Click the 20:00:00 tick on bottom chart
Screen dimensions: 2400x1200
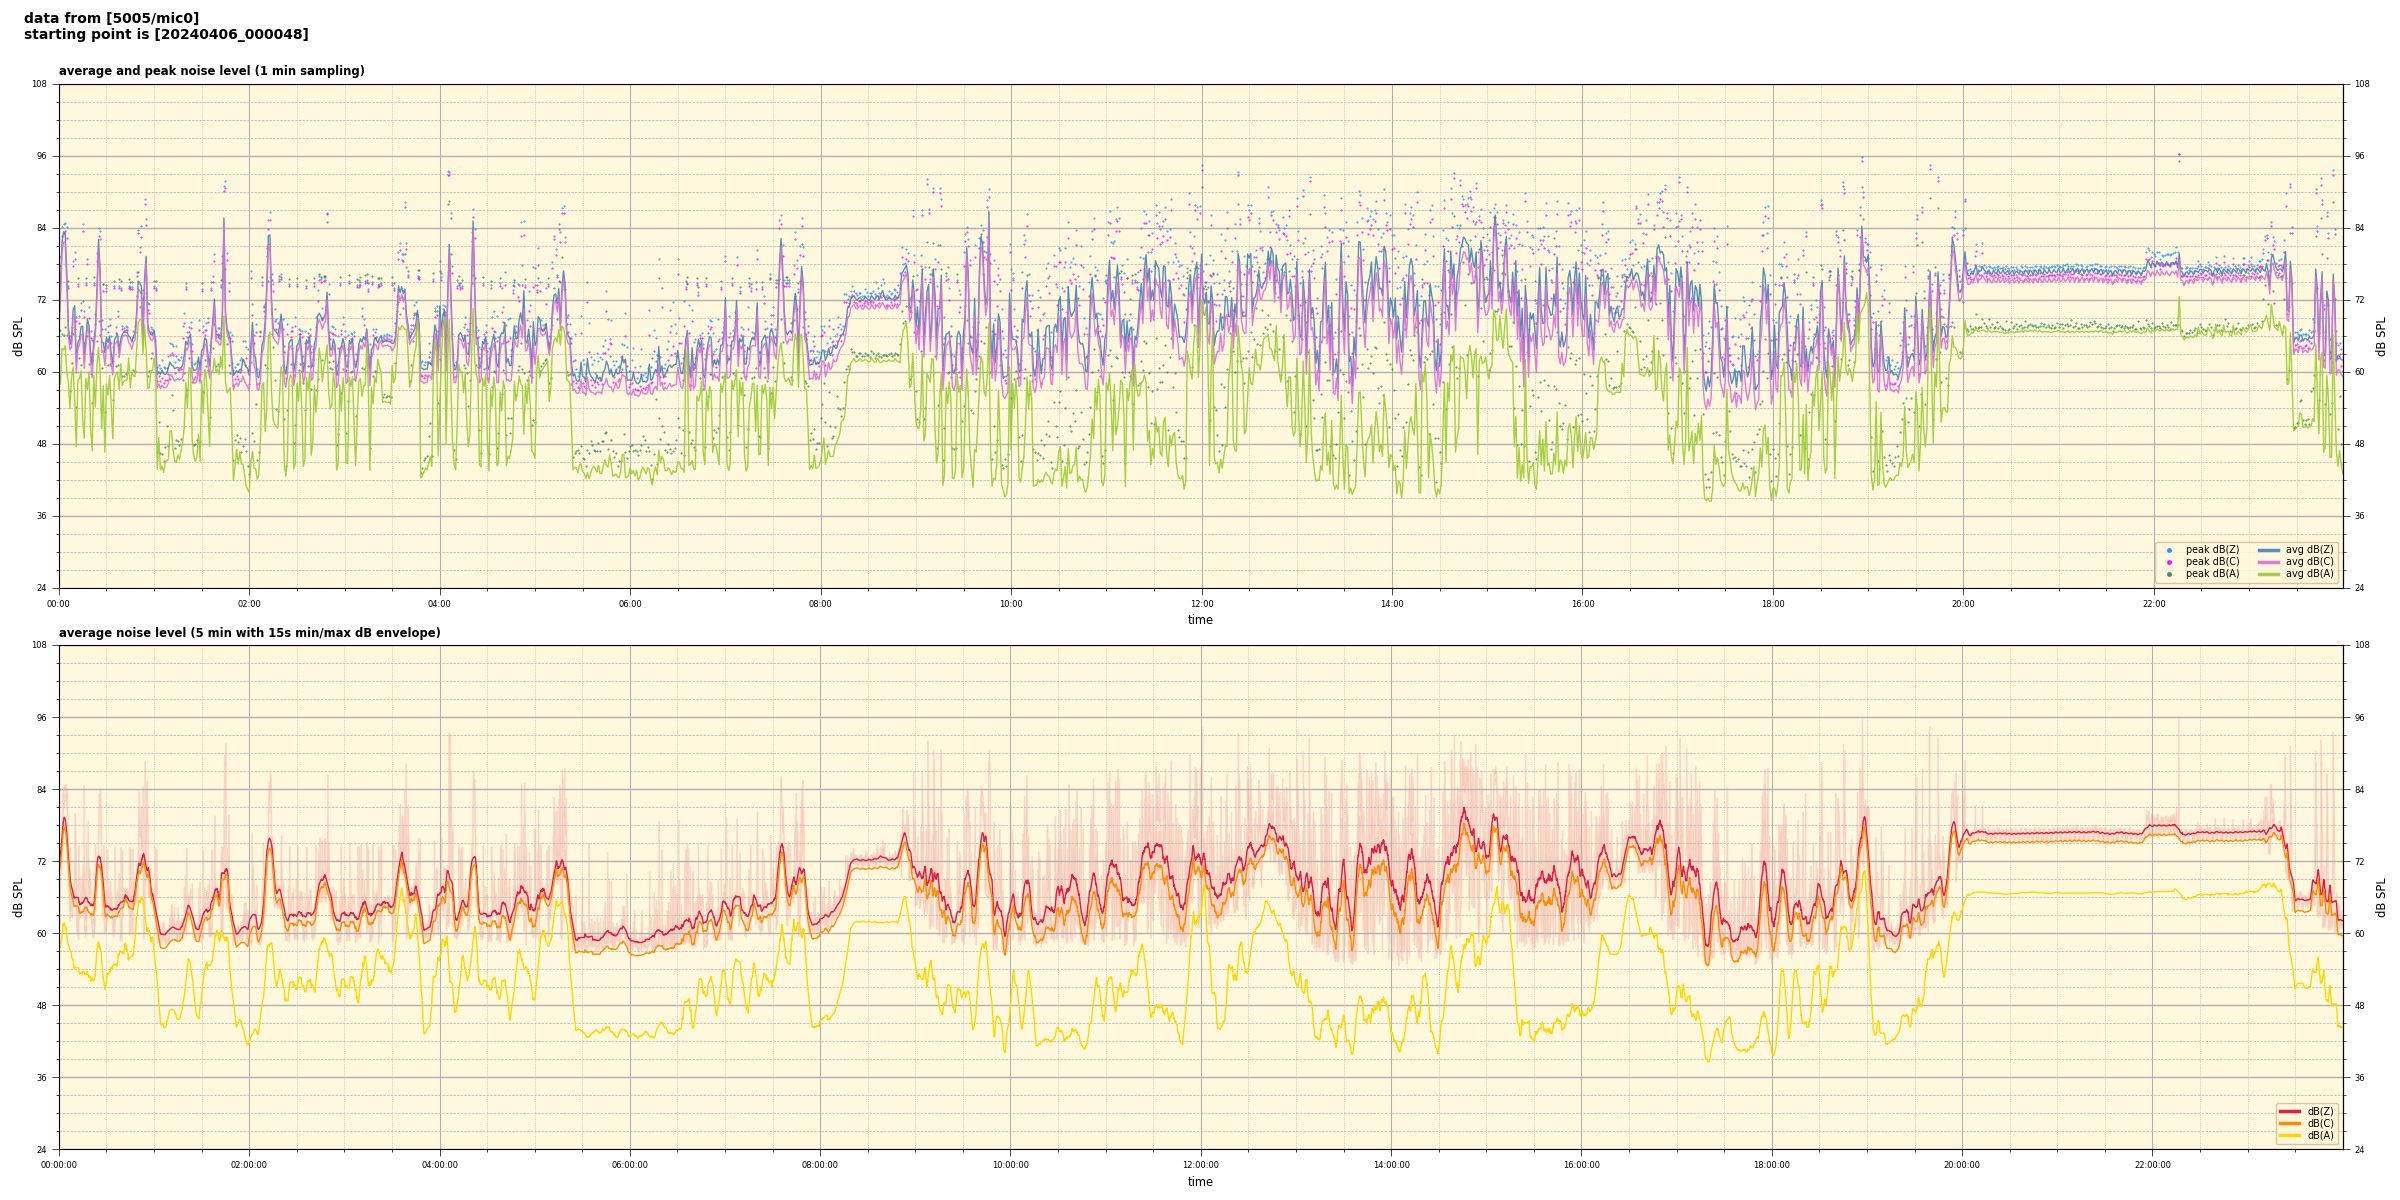coord(1962,1165)
